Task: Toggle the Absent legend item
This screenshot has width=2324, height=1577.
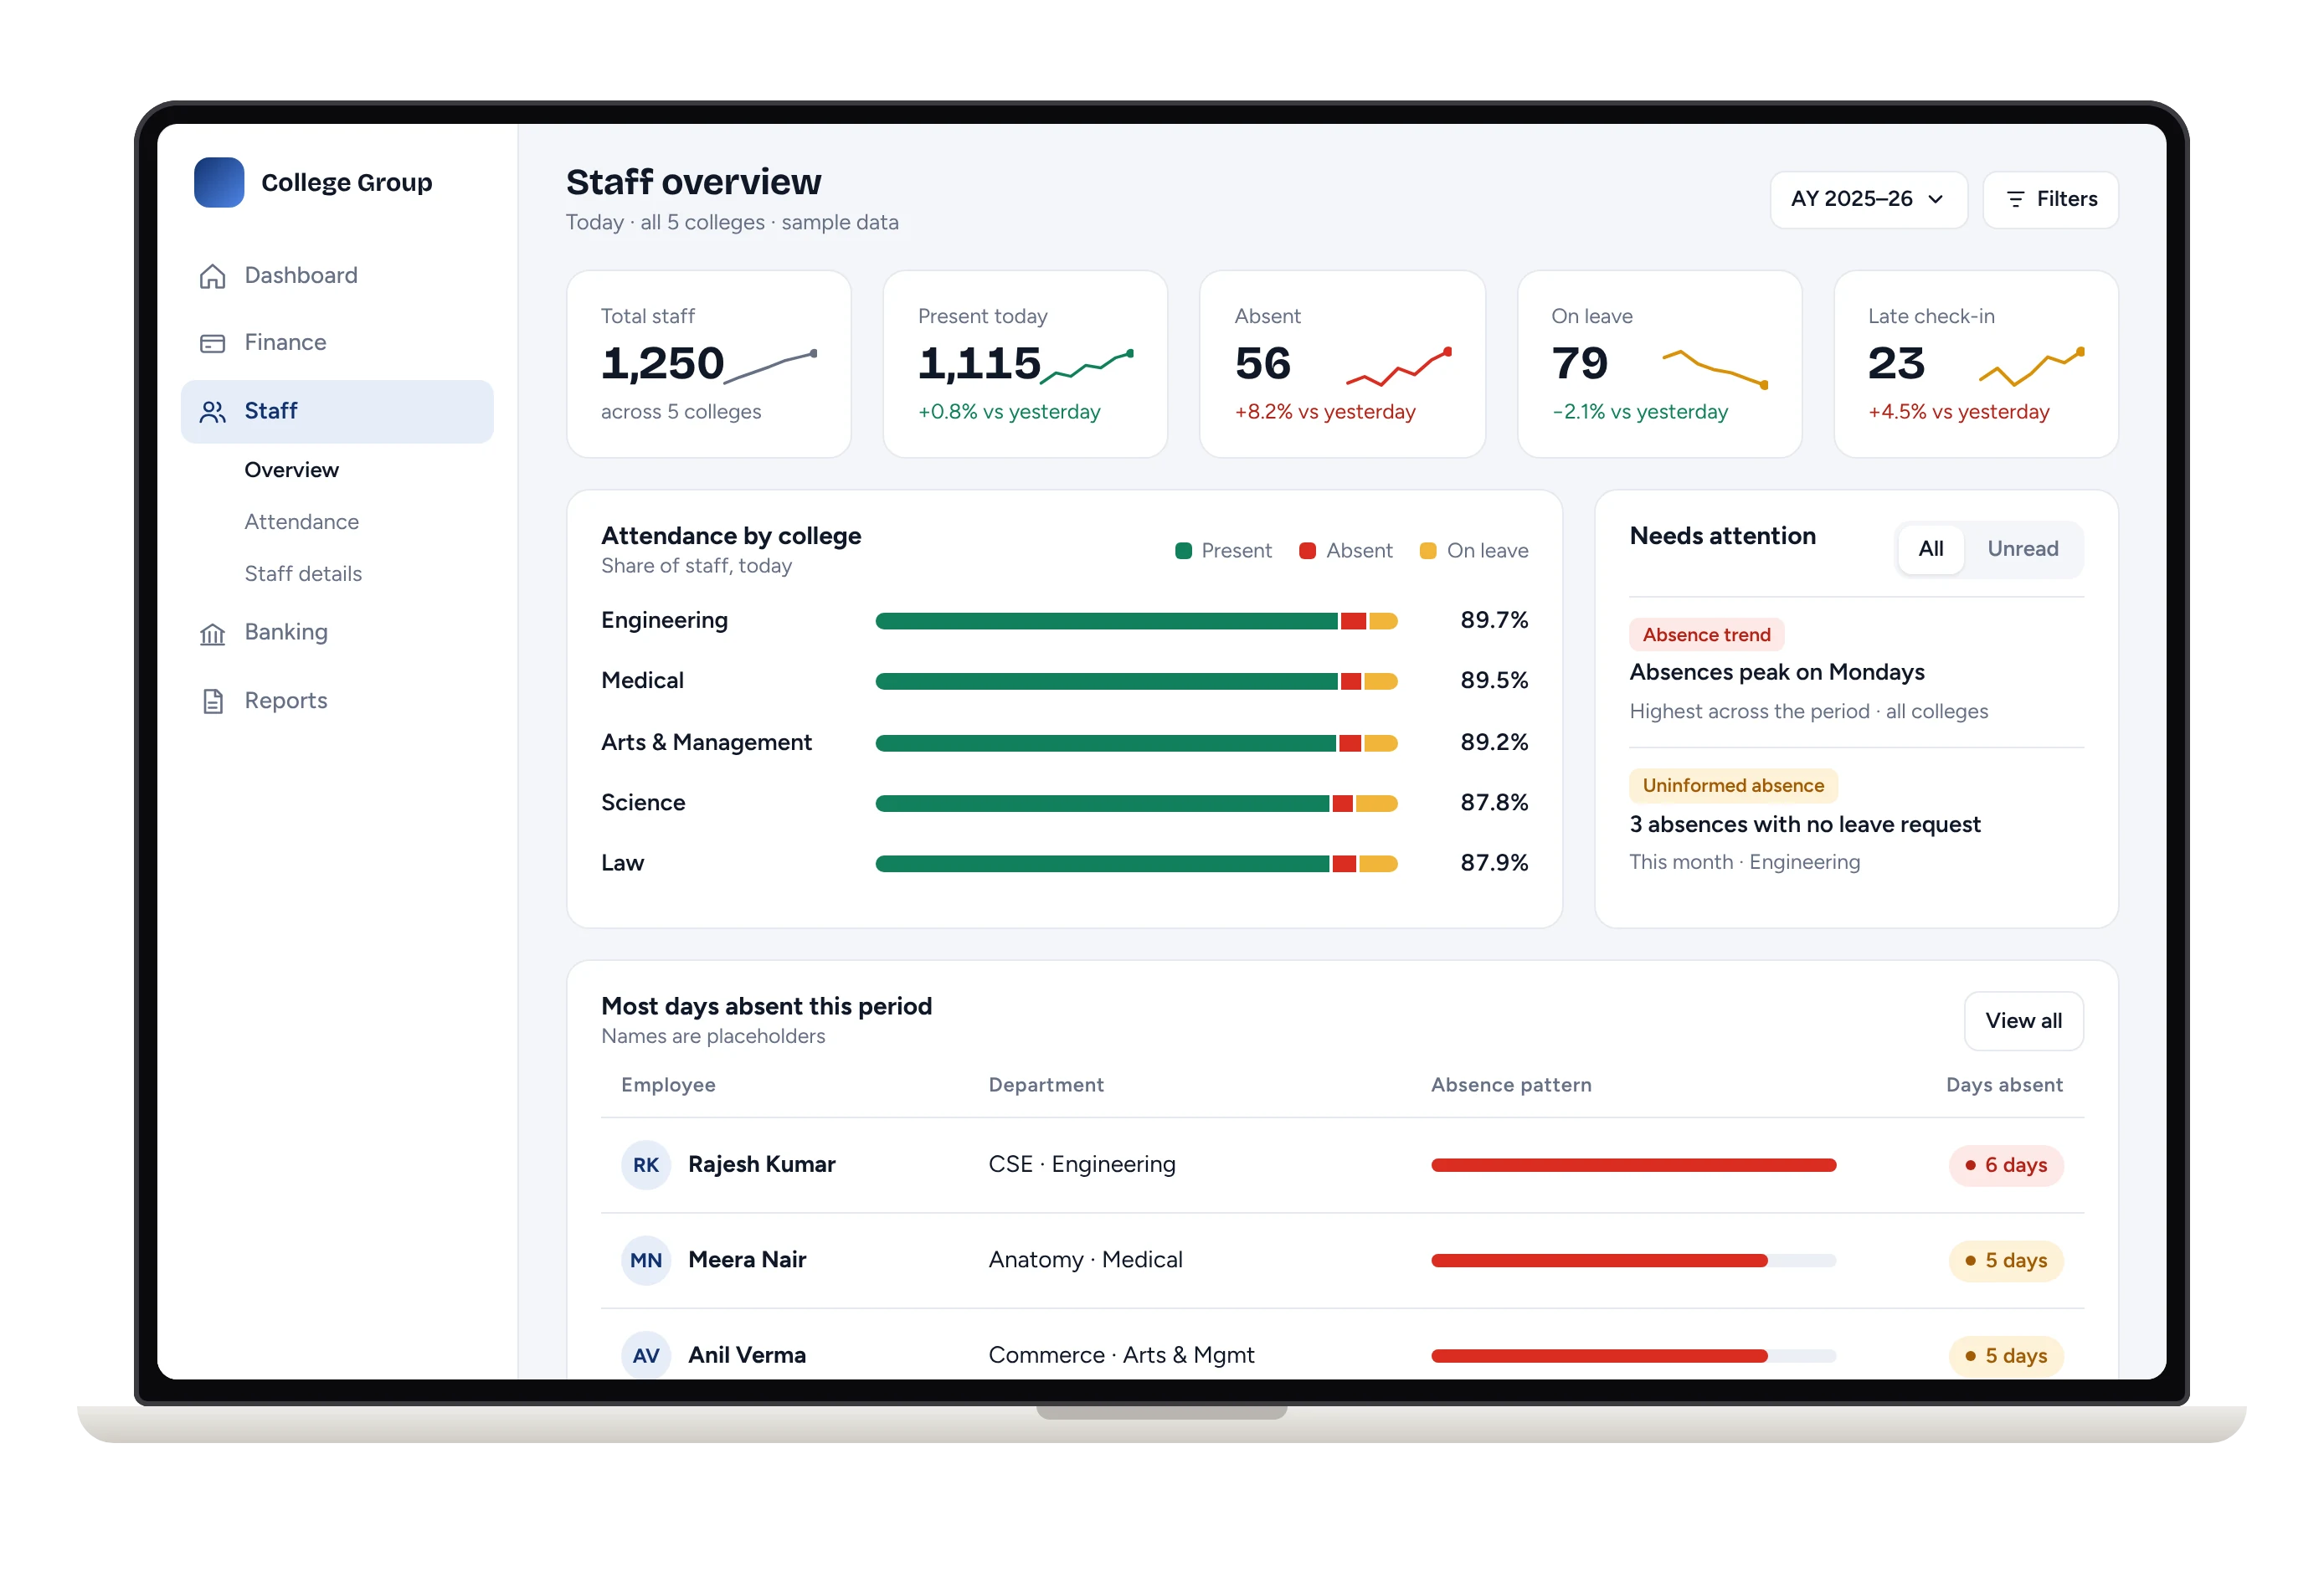Action: click(x=1345, y=551)
